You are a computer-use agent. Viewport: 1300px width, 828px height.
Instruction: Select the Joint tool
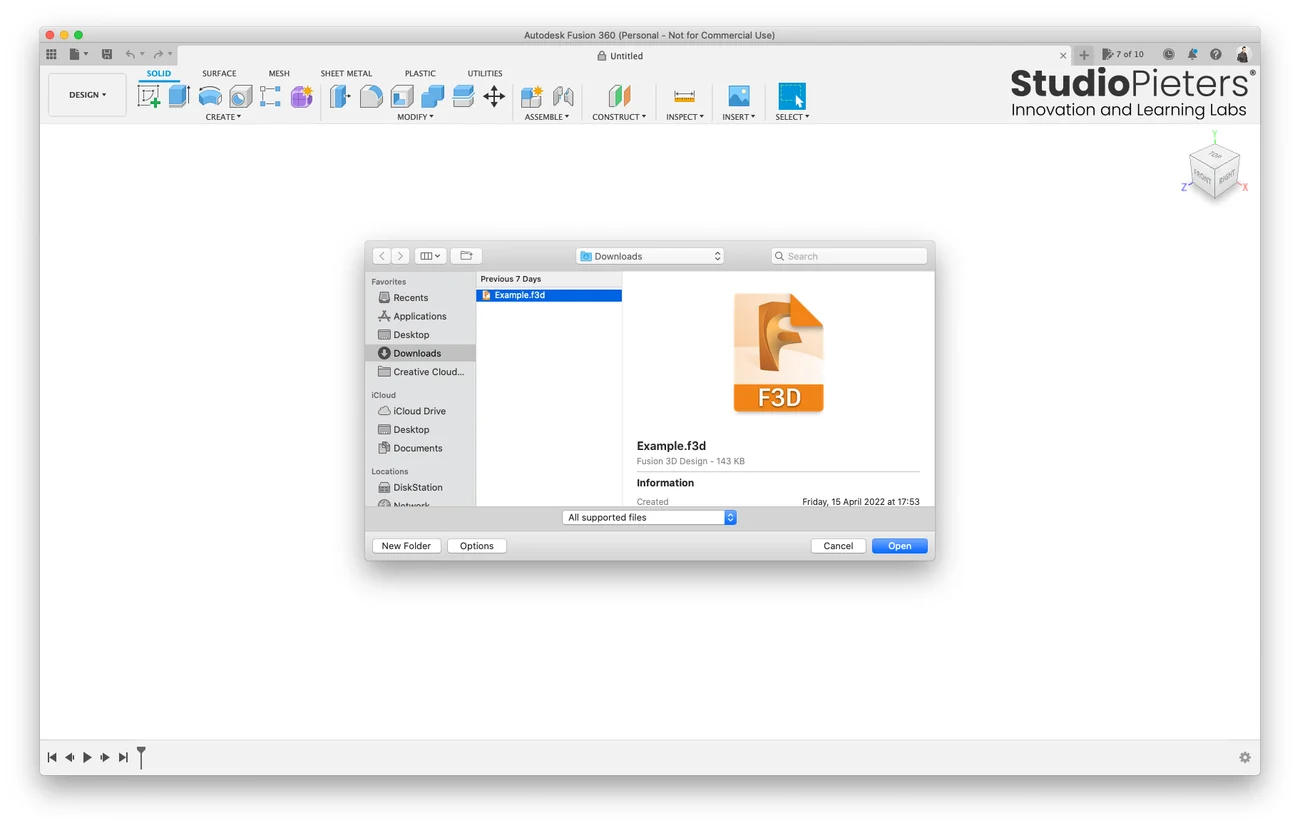click(x=563, y=96)
